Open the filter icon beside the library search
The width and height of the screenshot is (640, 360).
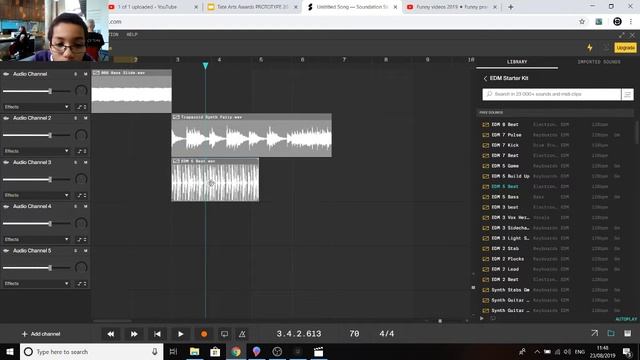click(x=627, y=94)
